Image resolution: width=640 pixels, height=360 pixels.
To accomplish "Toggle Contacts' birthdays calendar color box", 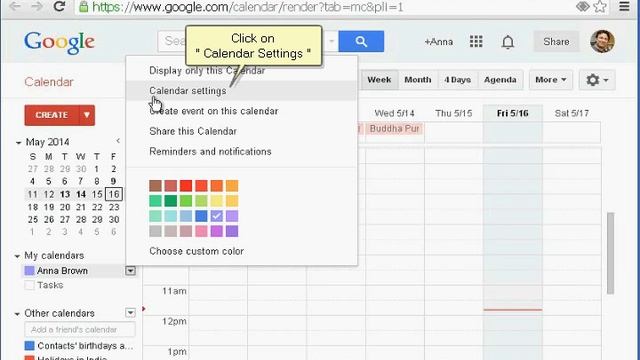I will point(29,346).
